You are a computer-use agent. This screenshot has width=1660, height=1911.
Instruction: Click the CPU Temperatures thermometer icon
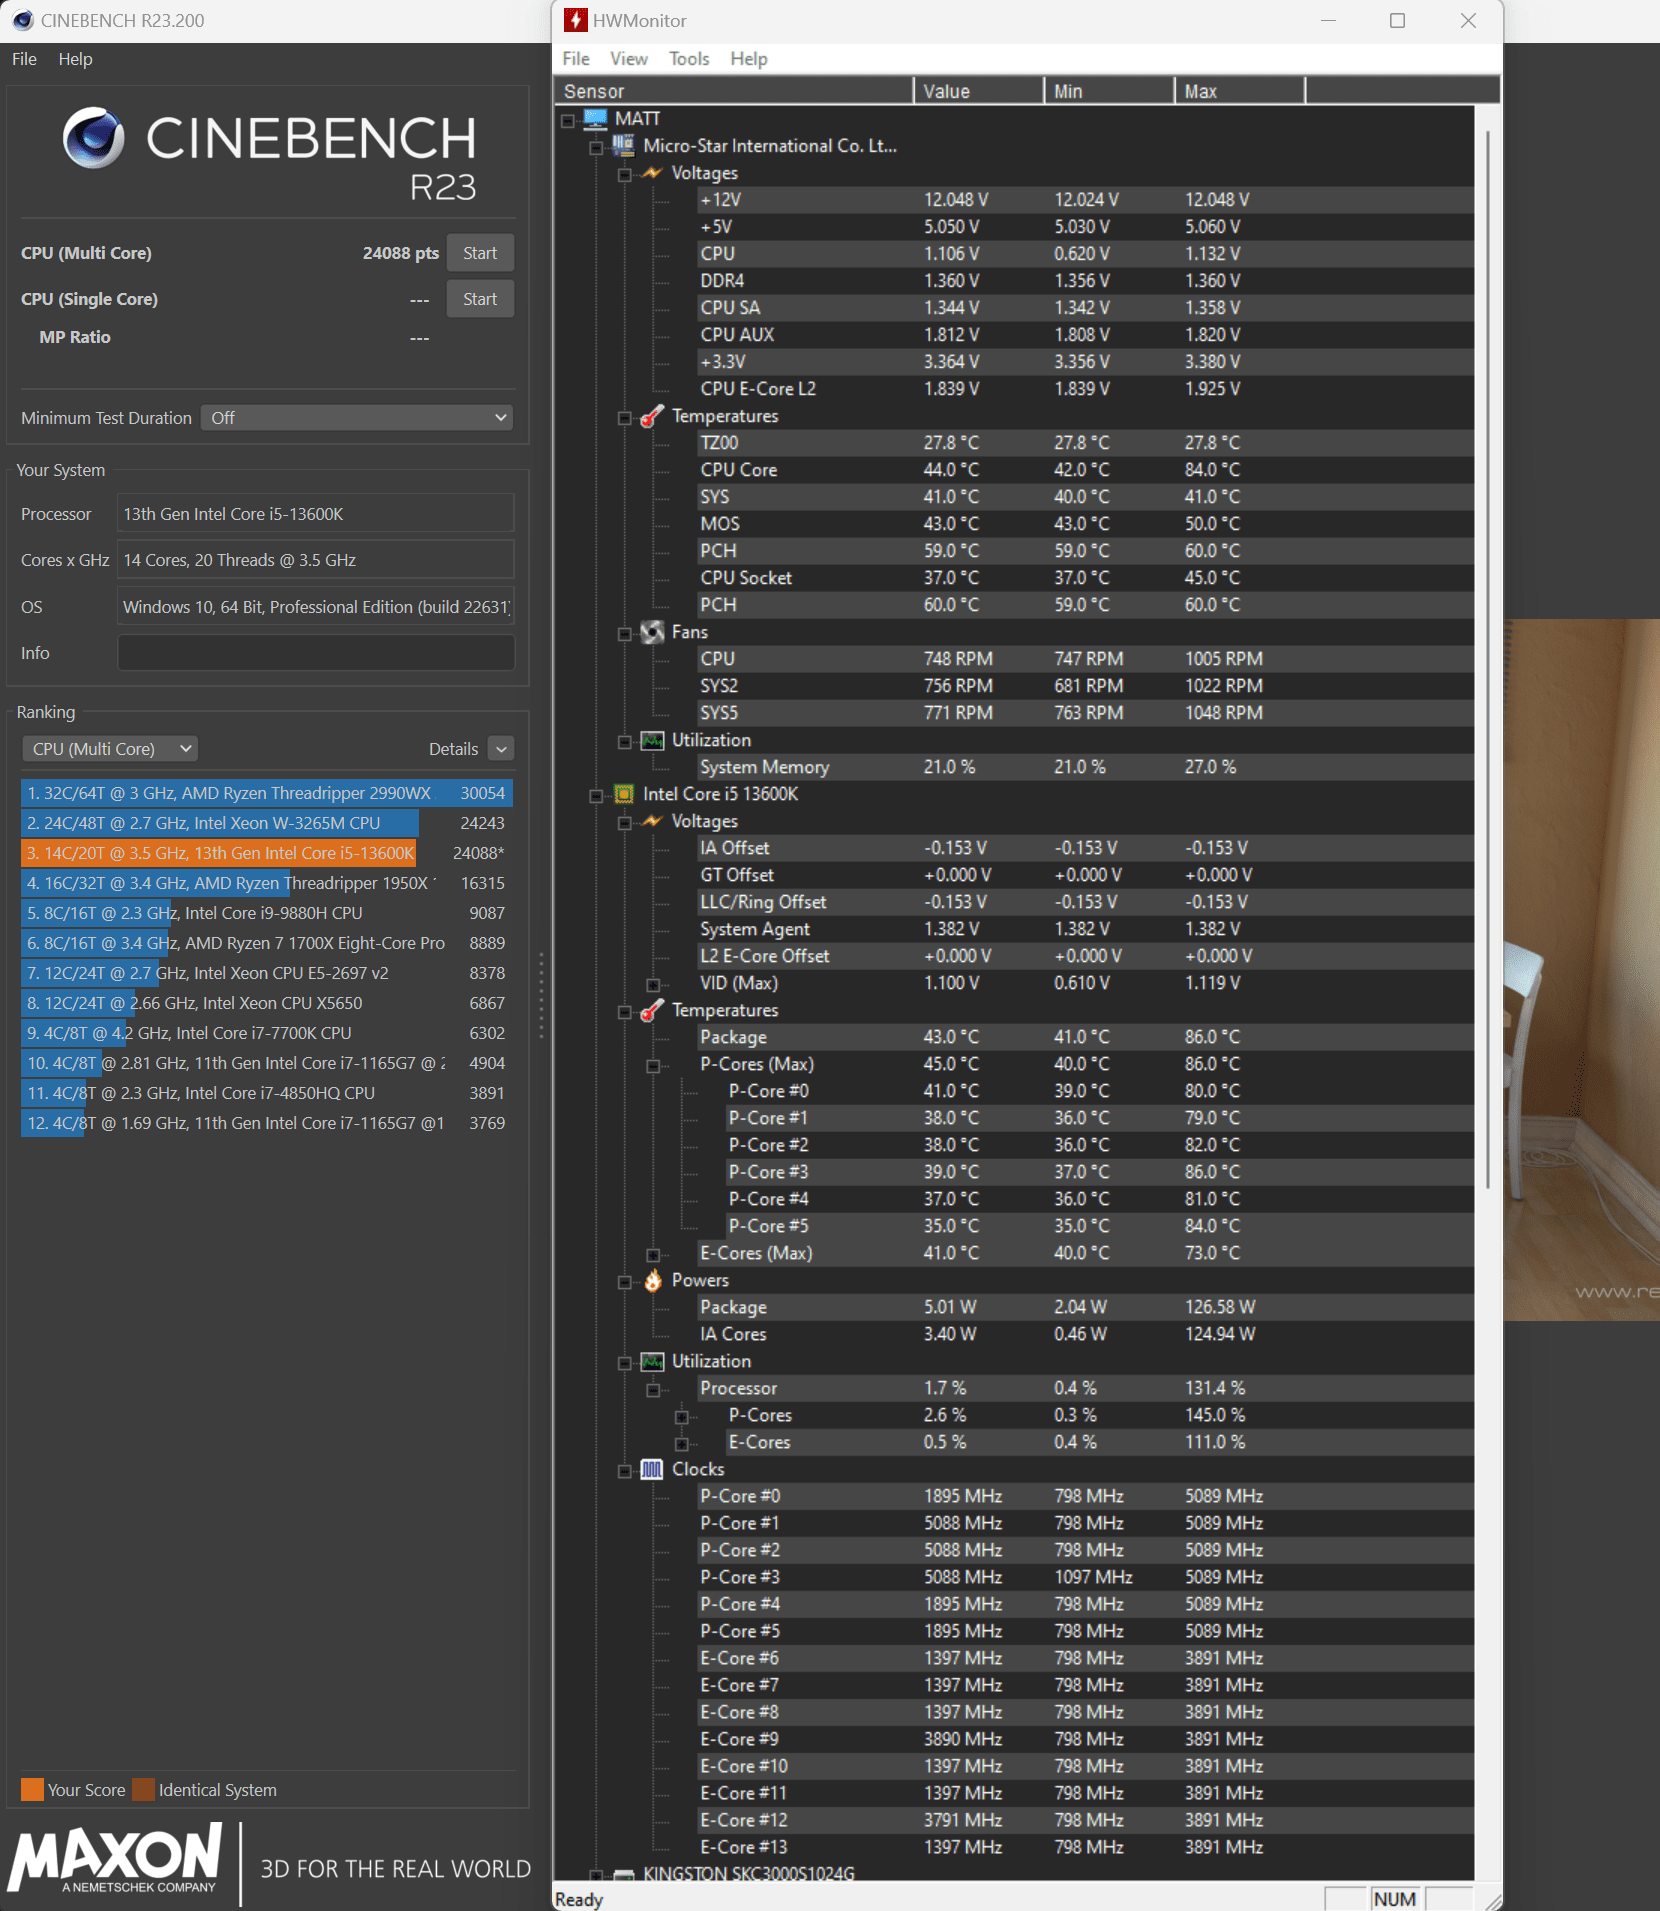click(652, 1010)
